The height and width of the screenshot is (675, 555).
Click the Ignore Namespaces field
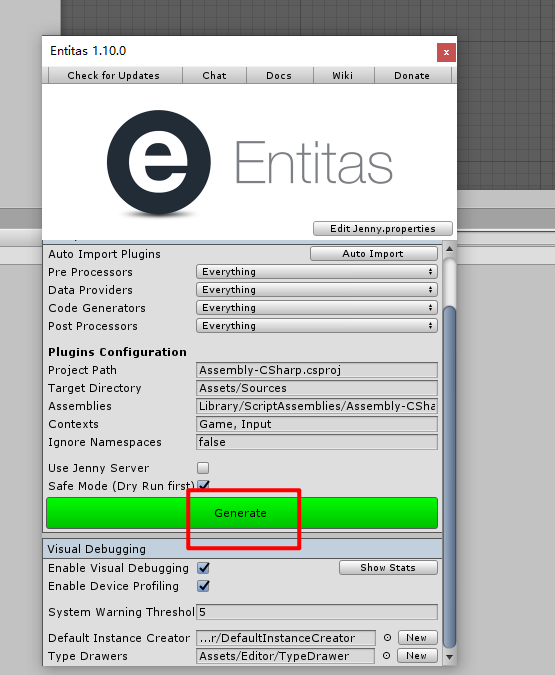tap(317, 442)
